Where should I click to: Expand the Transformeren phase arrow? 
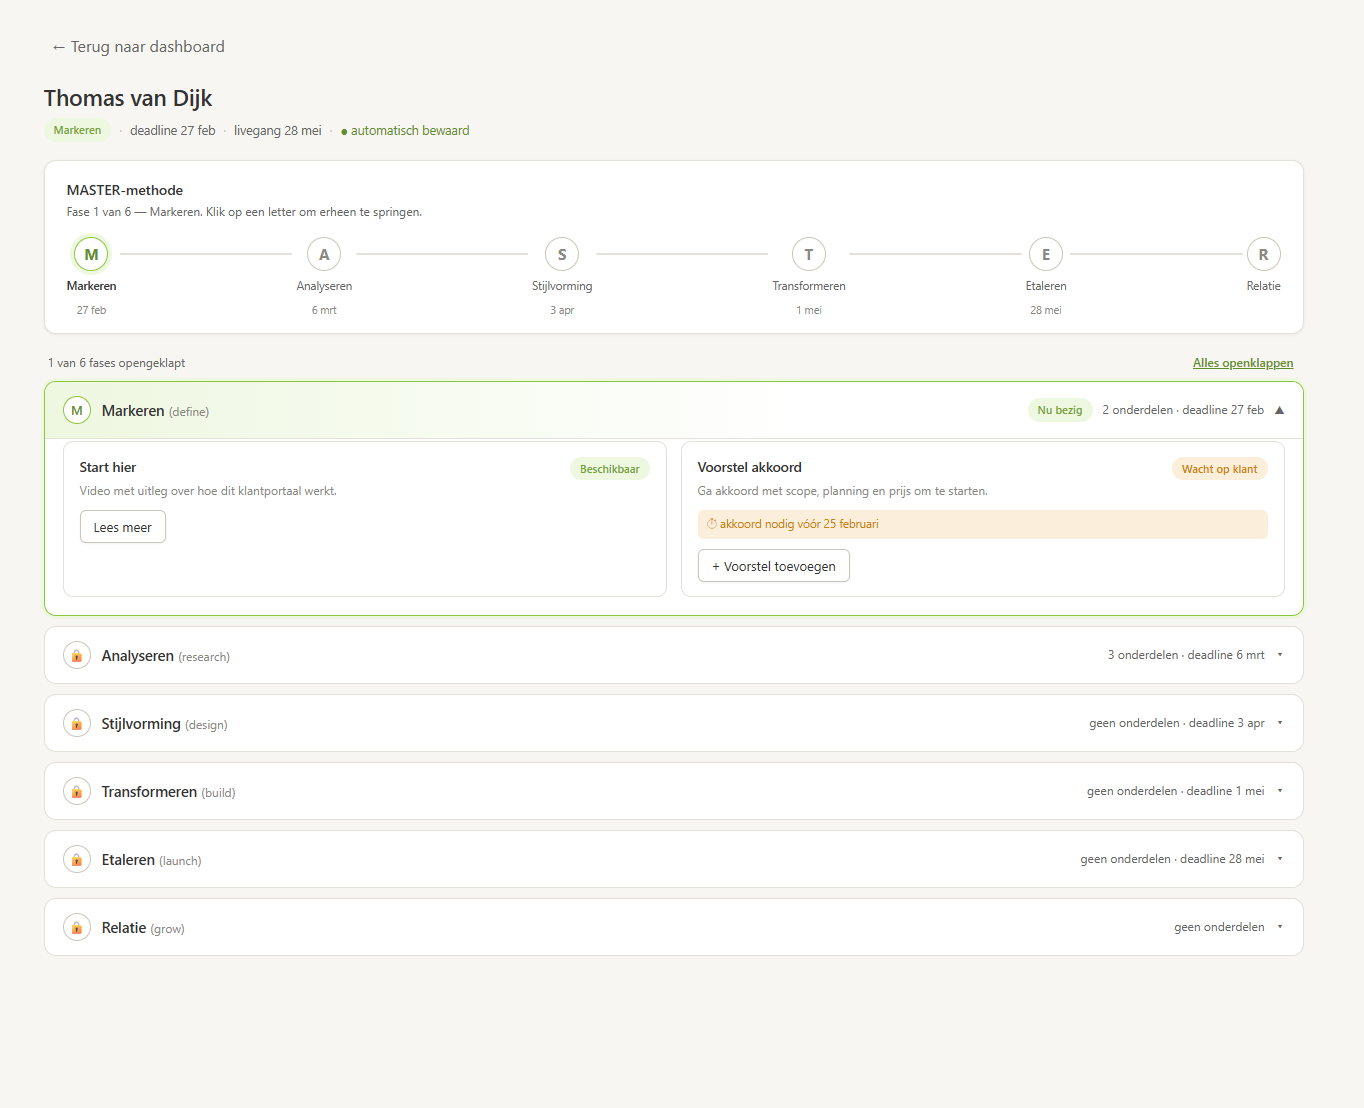[x=1280, y=791]
